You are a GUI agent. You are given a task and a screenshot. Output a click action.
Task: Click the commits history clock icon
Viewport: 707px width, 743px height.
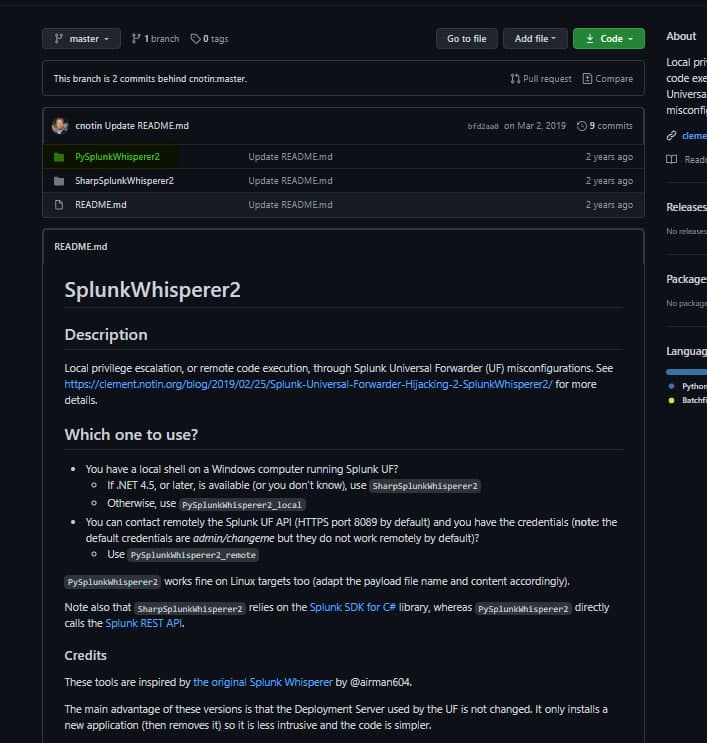click(582, 126)
